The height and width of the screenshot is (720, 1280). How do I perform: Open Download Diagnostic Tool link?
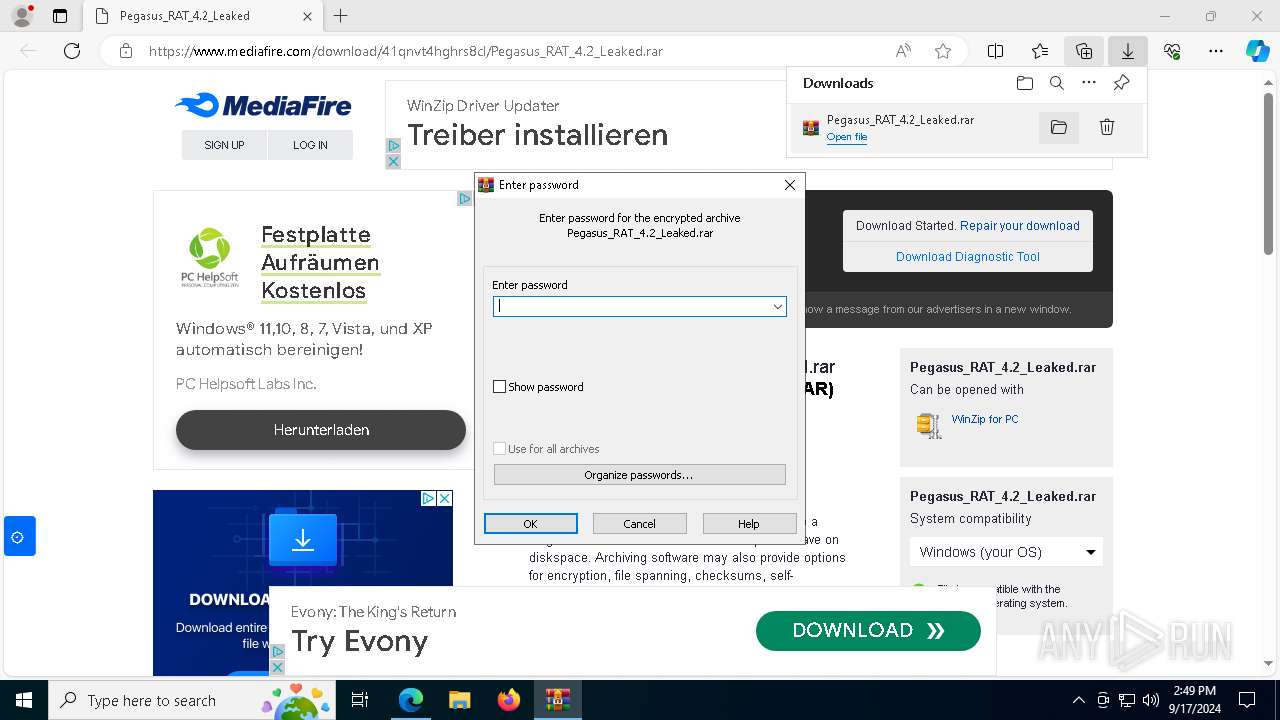pyautogui.click(x=968, y=257)
